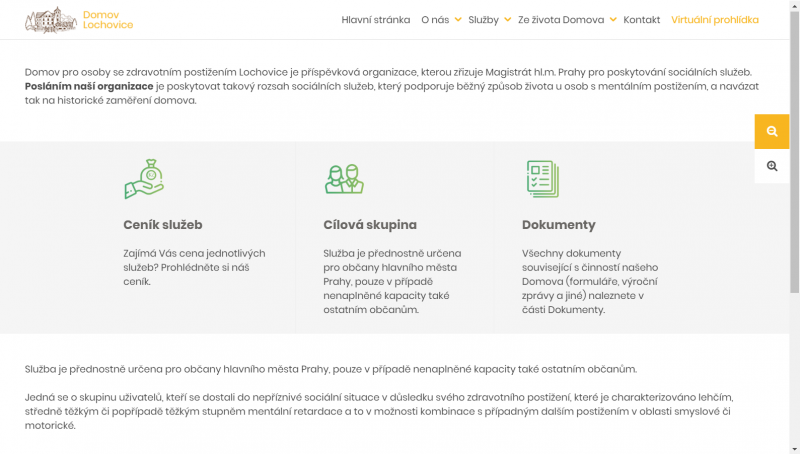Click the two-people Cílová skupina icon
This screenshot has width=800, height=454.
(x=344, y=179)
